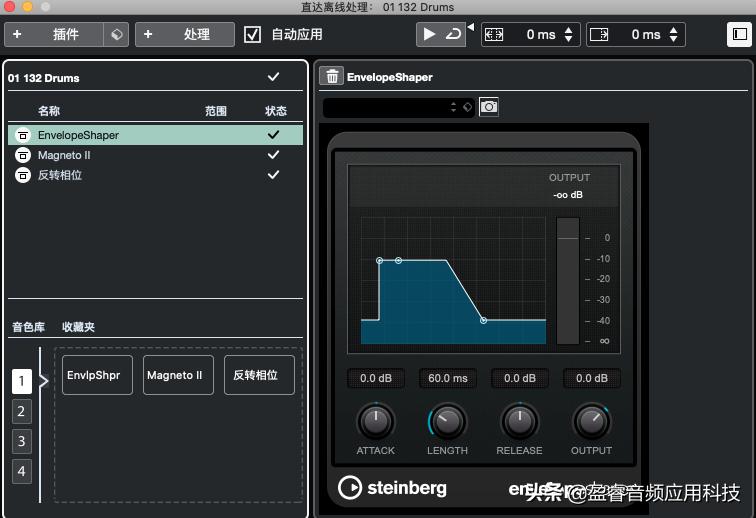Switch to the 收藏夹 tab
The image size is (756, 518).
79,327
